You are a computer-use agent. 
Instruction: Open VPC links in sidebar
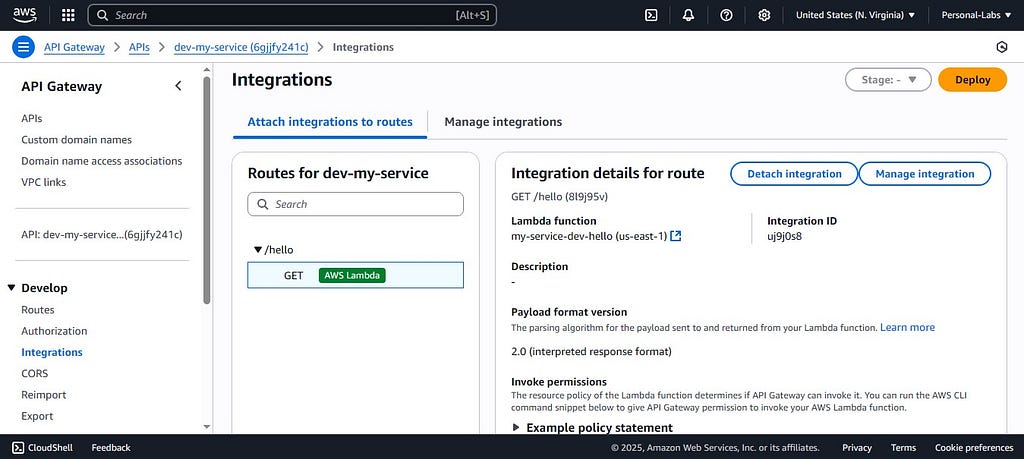[44, 182]
